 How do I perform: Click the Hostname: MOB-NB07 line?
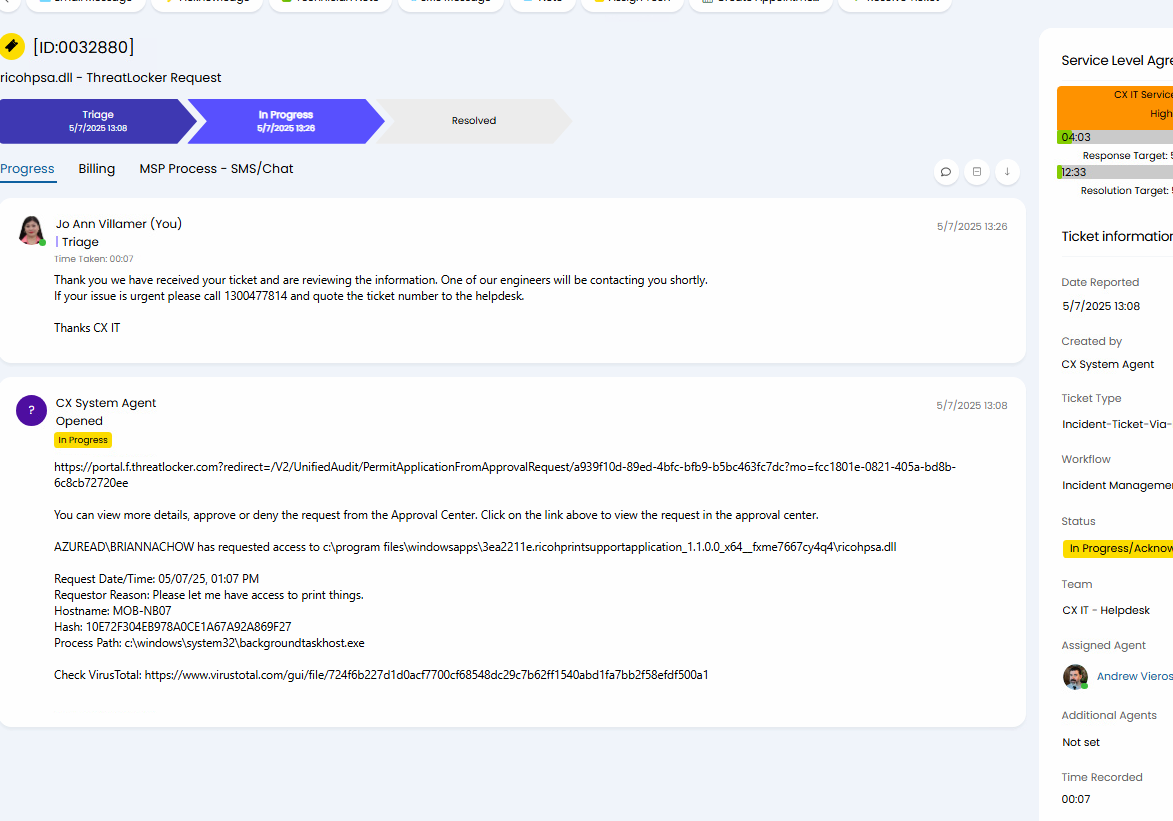click(x=112, y=611)
